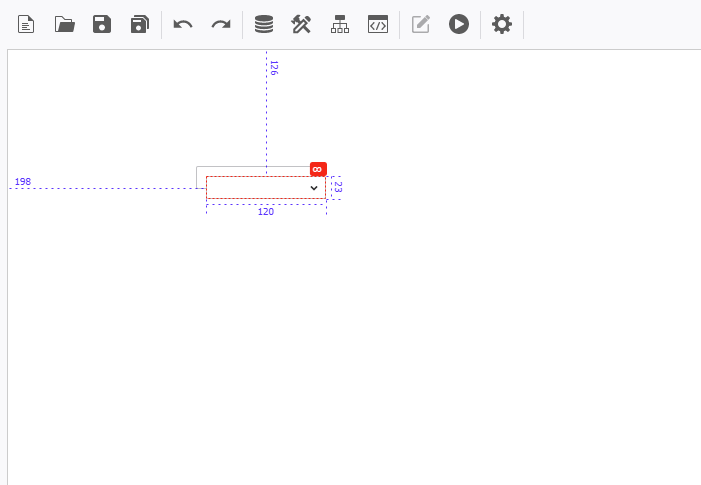
Task: Undo the last action
Action: pyautogui.click(x=183, y=24)
